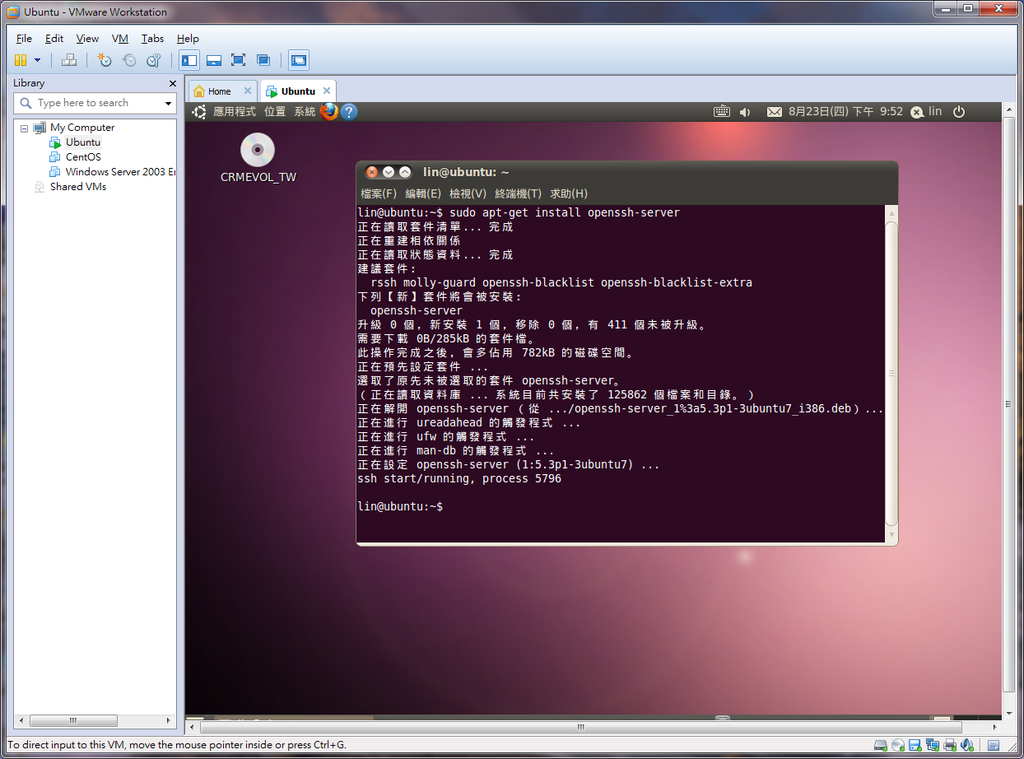Open the terminal 檢視(V) menu
Viewport: 1024px width, 759px height.
point(468,194)
